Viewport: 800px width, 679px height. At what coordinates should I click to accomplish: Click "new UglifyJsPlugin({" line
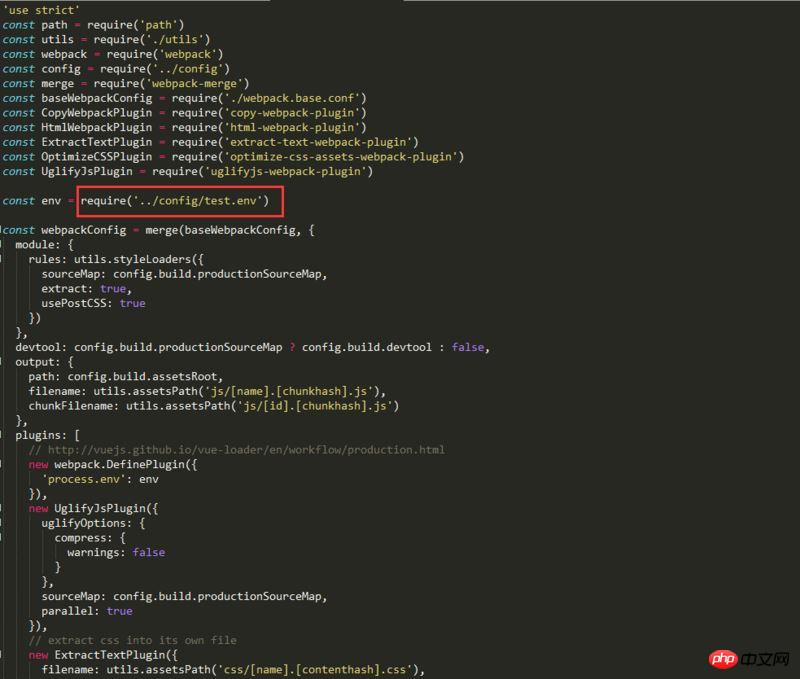click(x=93, y=509)
